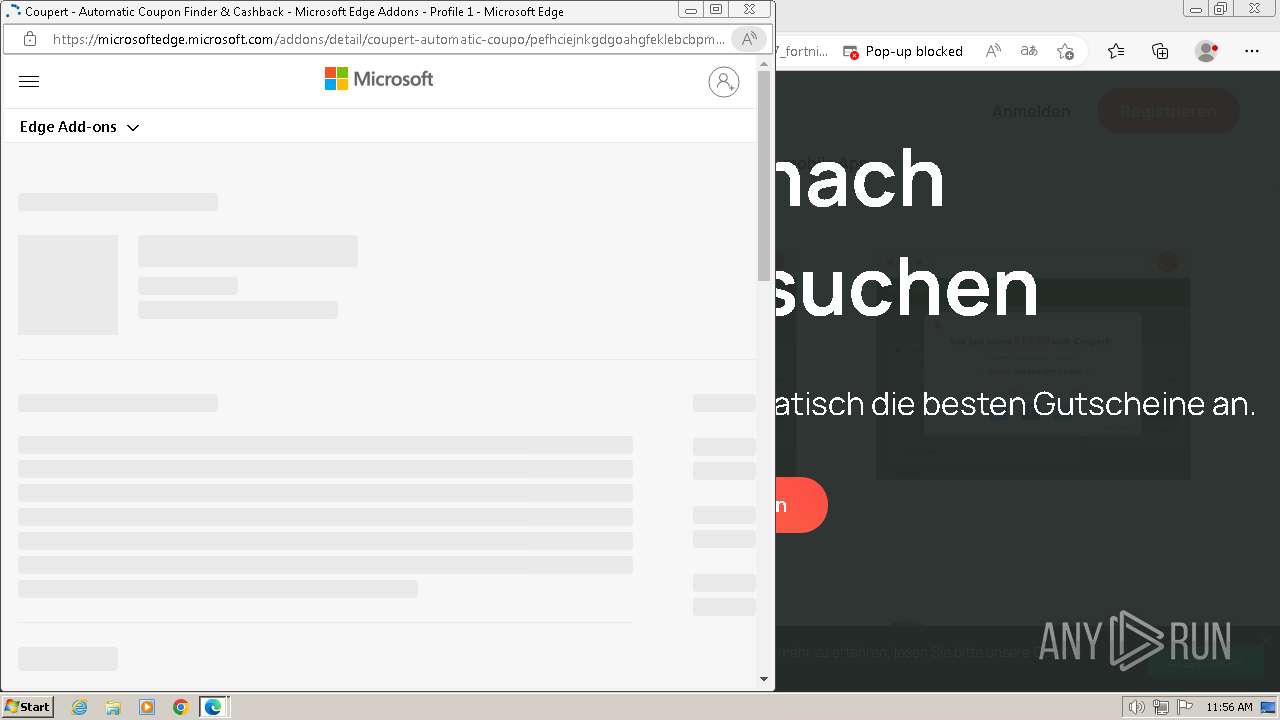Switch to Edge in taskbar

click(214, 707)
